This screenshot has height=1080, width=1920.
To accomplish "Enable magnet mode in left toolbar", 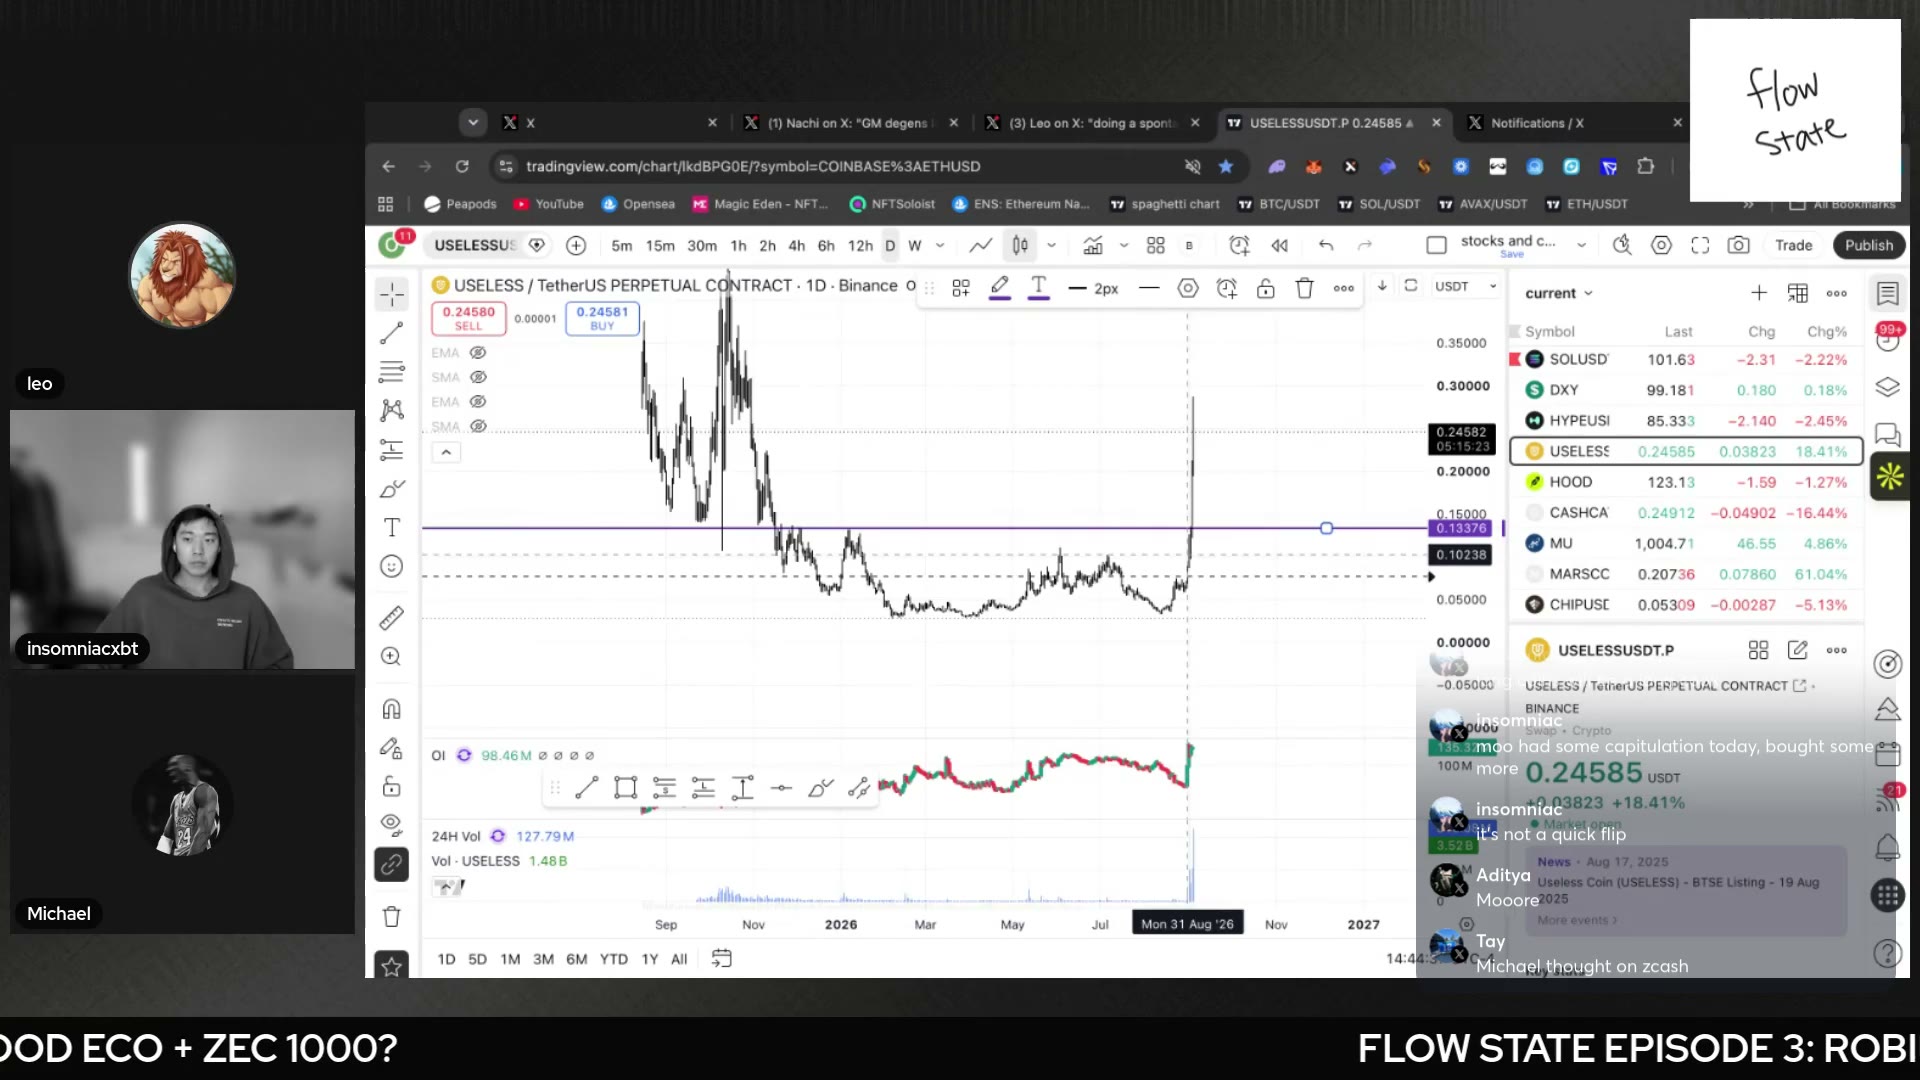I will click(392, 709).
